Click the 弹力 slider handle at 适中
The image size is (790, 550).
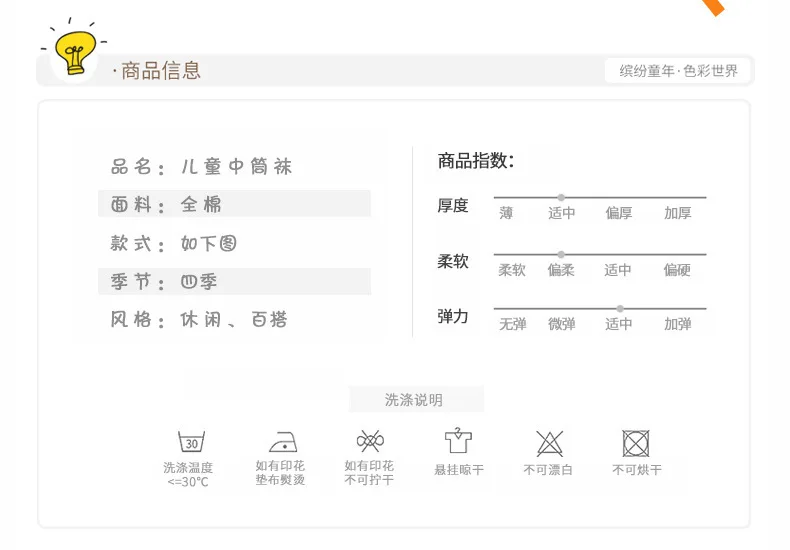coord(620,308)
